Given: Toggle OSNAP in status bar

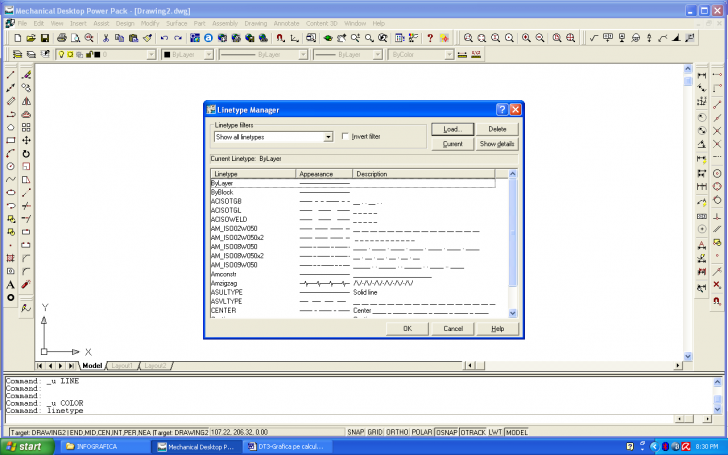Looking at the screenshot, I should 447,432.
